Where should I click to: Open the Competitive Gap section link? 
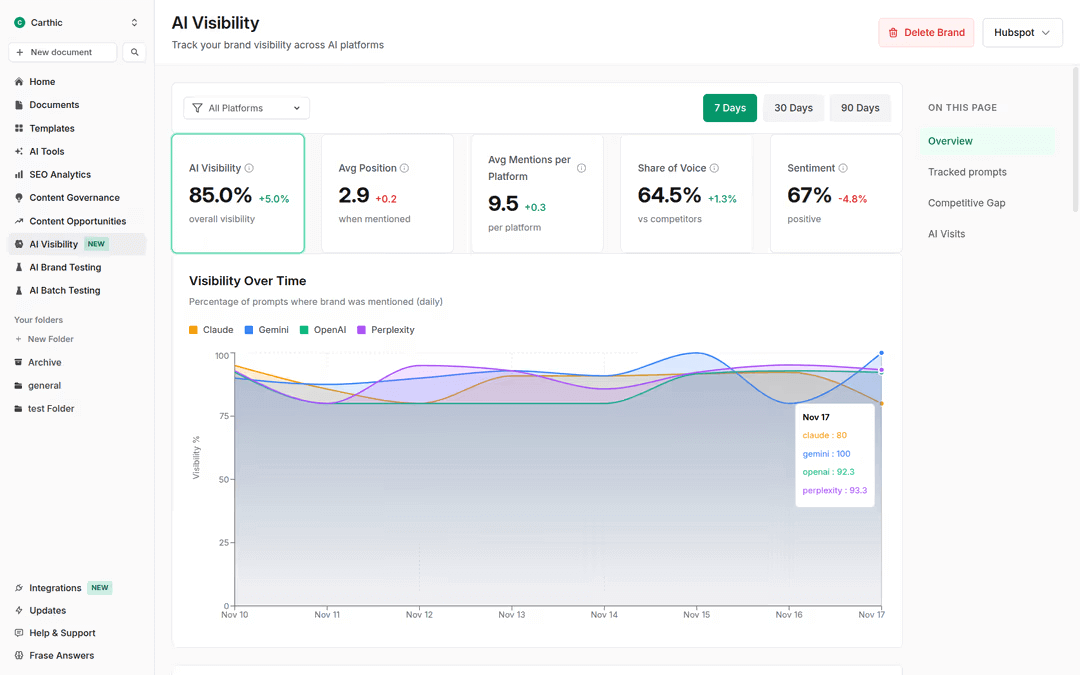[965, 203]
